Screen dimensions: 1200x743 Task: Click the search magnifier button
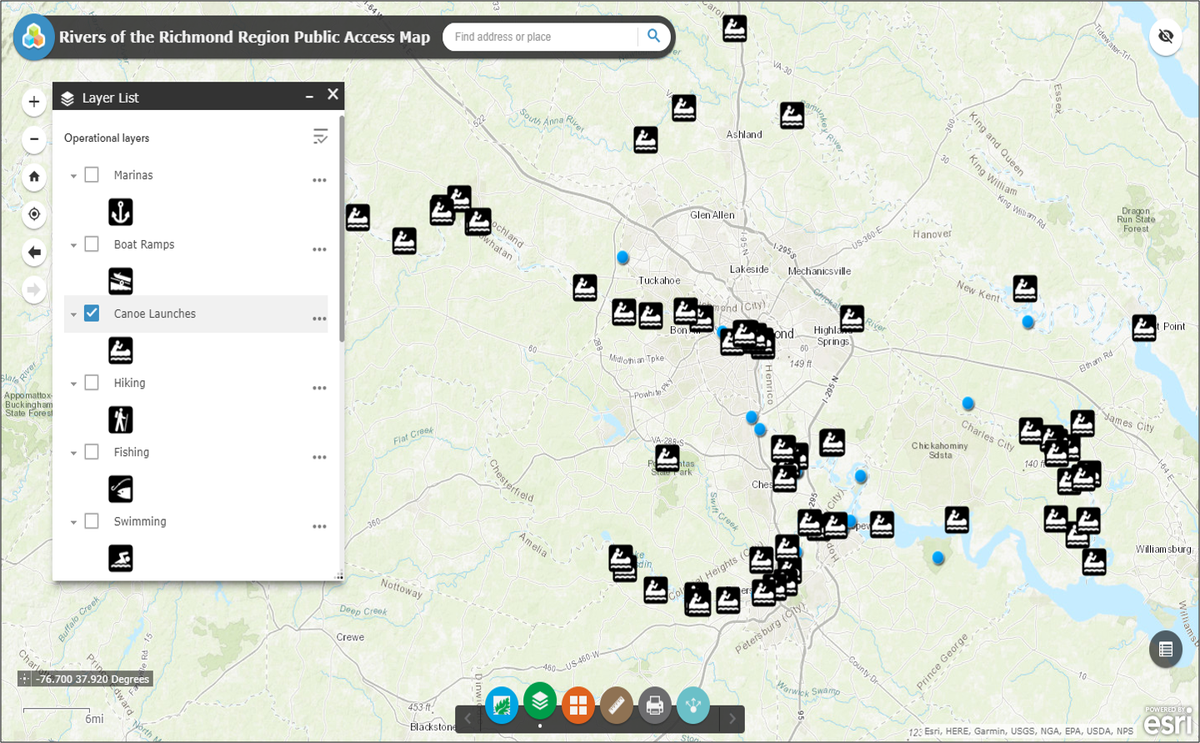[654, 35]
